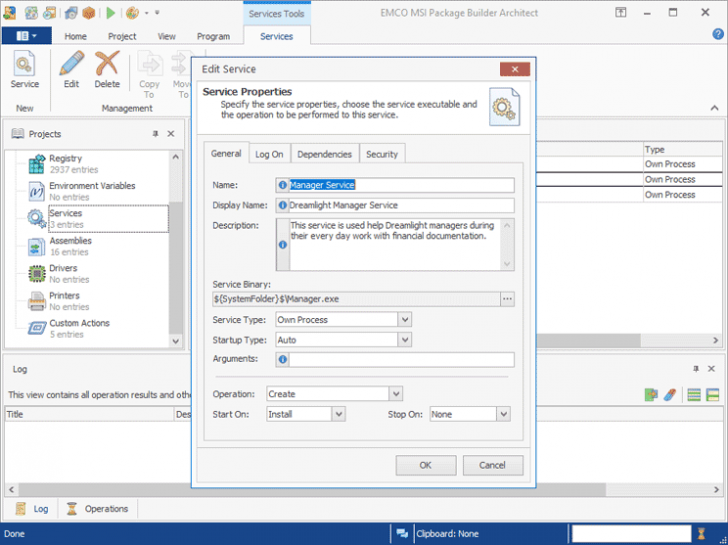This screenshot has width=728, height=545.
Task: Select the Custom Actions icon in Projects
Action: tap(37, 328)
